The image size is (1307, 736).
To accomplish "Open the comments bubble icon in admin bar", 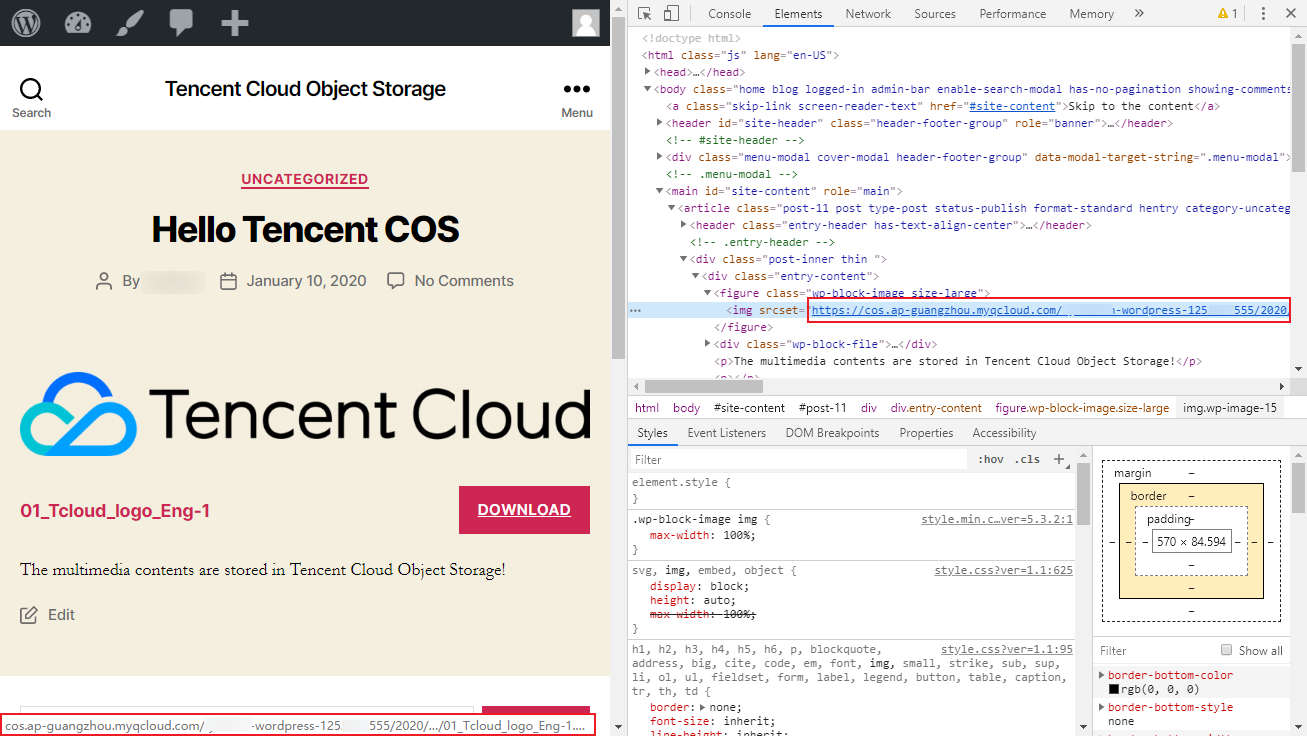I will click(x=182, y=22).
